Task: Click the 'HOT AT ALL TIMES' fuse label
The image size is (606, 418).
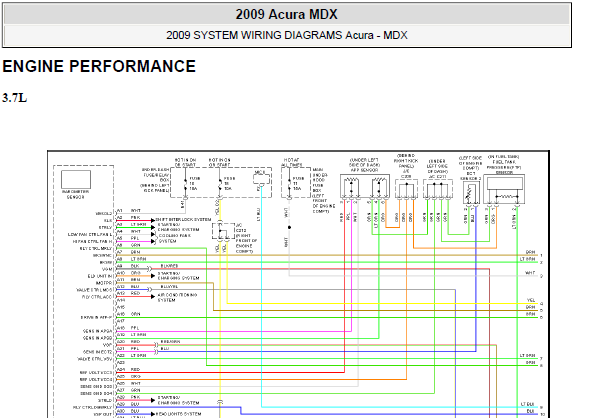Action: pyautogui.click(x=291, y=162)
